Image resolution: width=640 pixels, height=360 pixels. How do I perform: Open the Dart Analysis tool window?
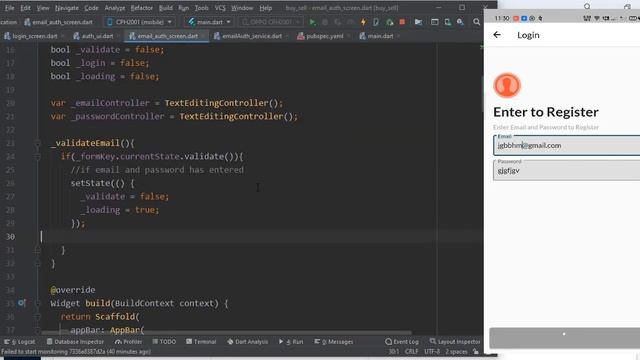pos(247,342)
